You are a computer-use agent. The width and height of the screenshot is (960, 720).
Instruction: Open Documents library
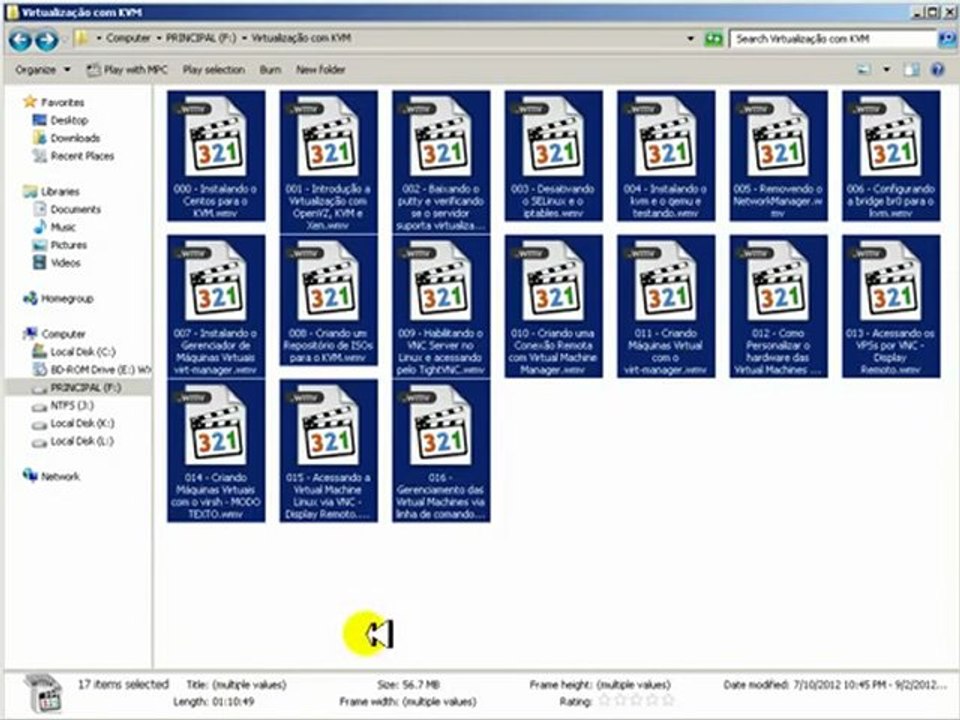75,209
